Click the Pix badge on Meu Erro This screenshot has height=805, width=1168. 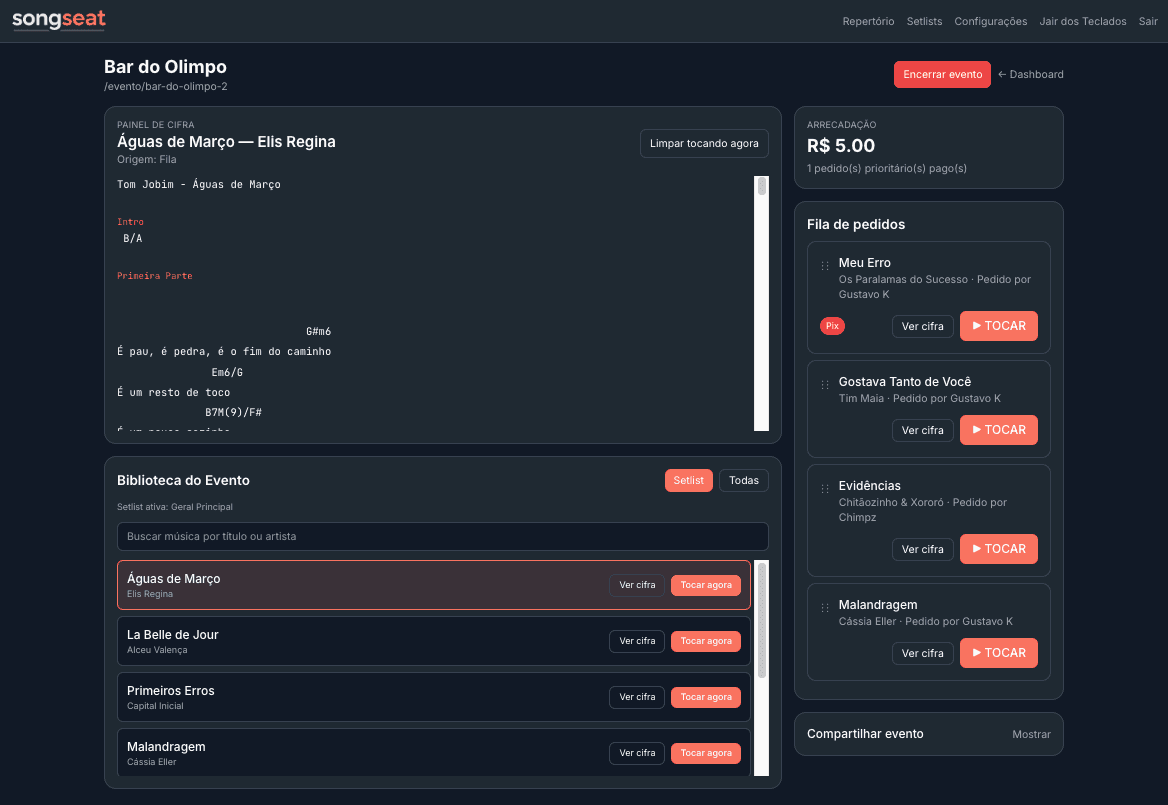[x=832, y=326]
